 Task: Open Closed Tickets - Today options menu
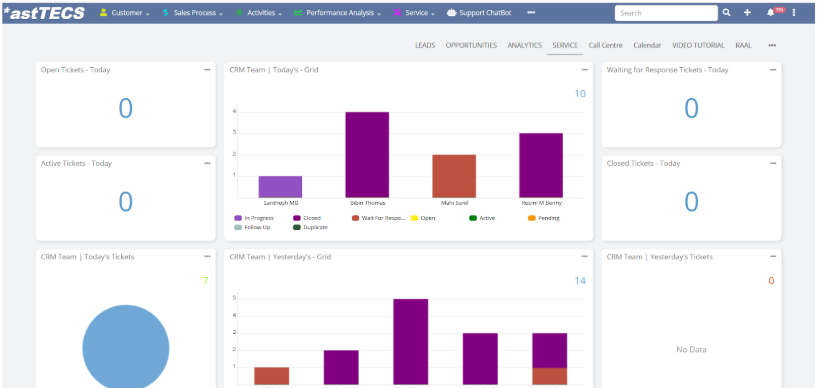(x=773, y=163)
